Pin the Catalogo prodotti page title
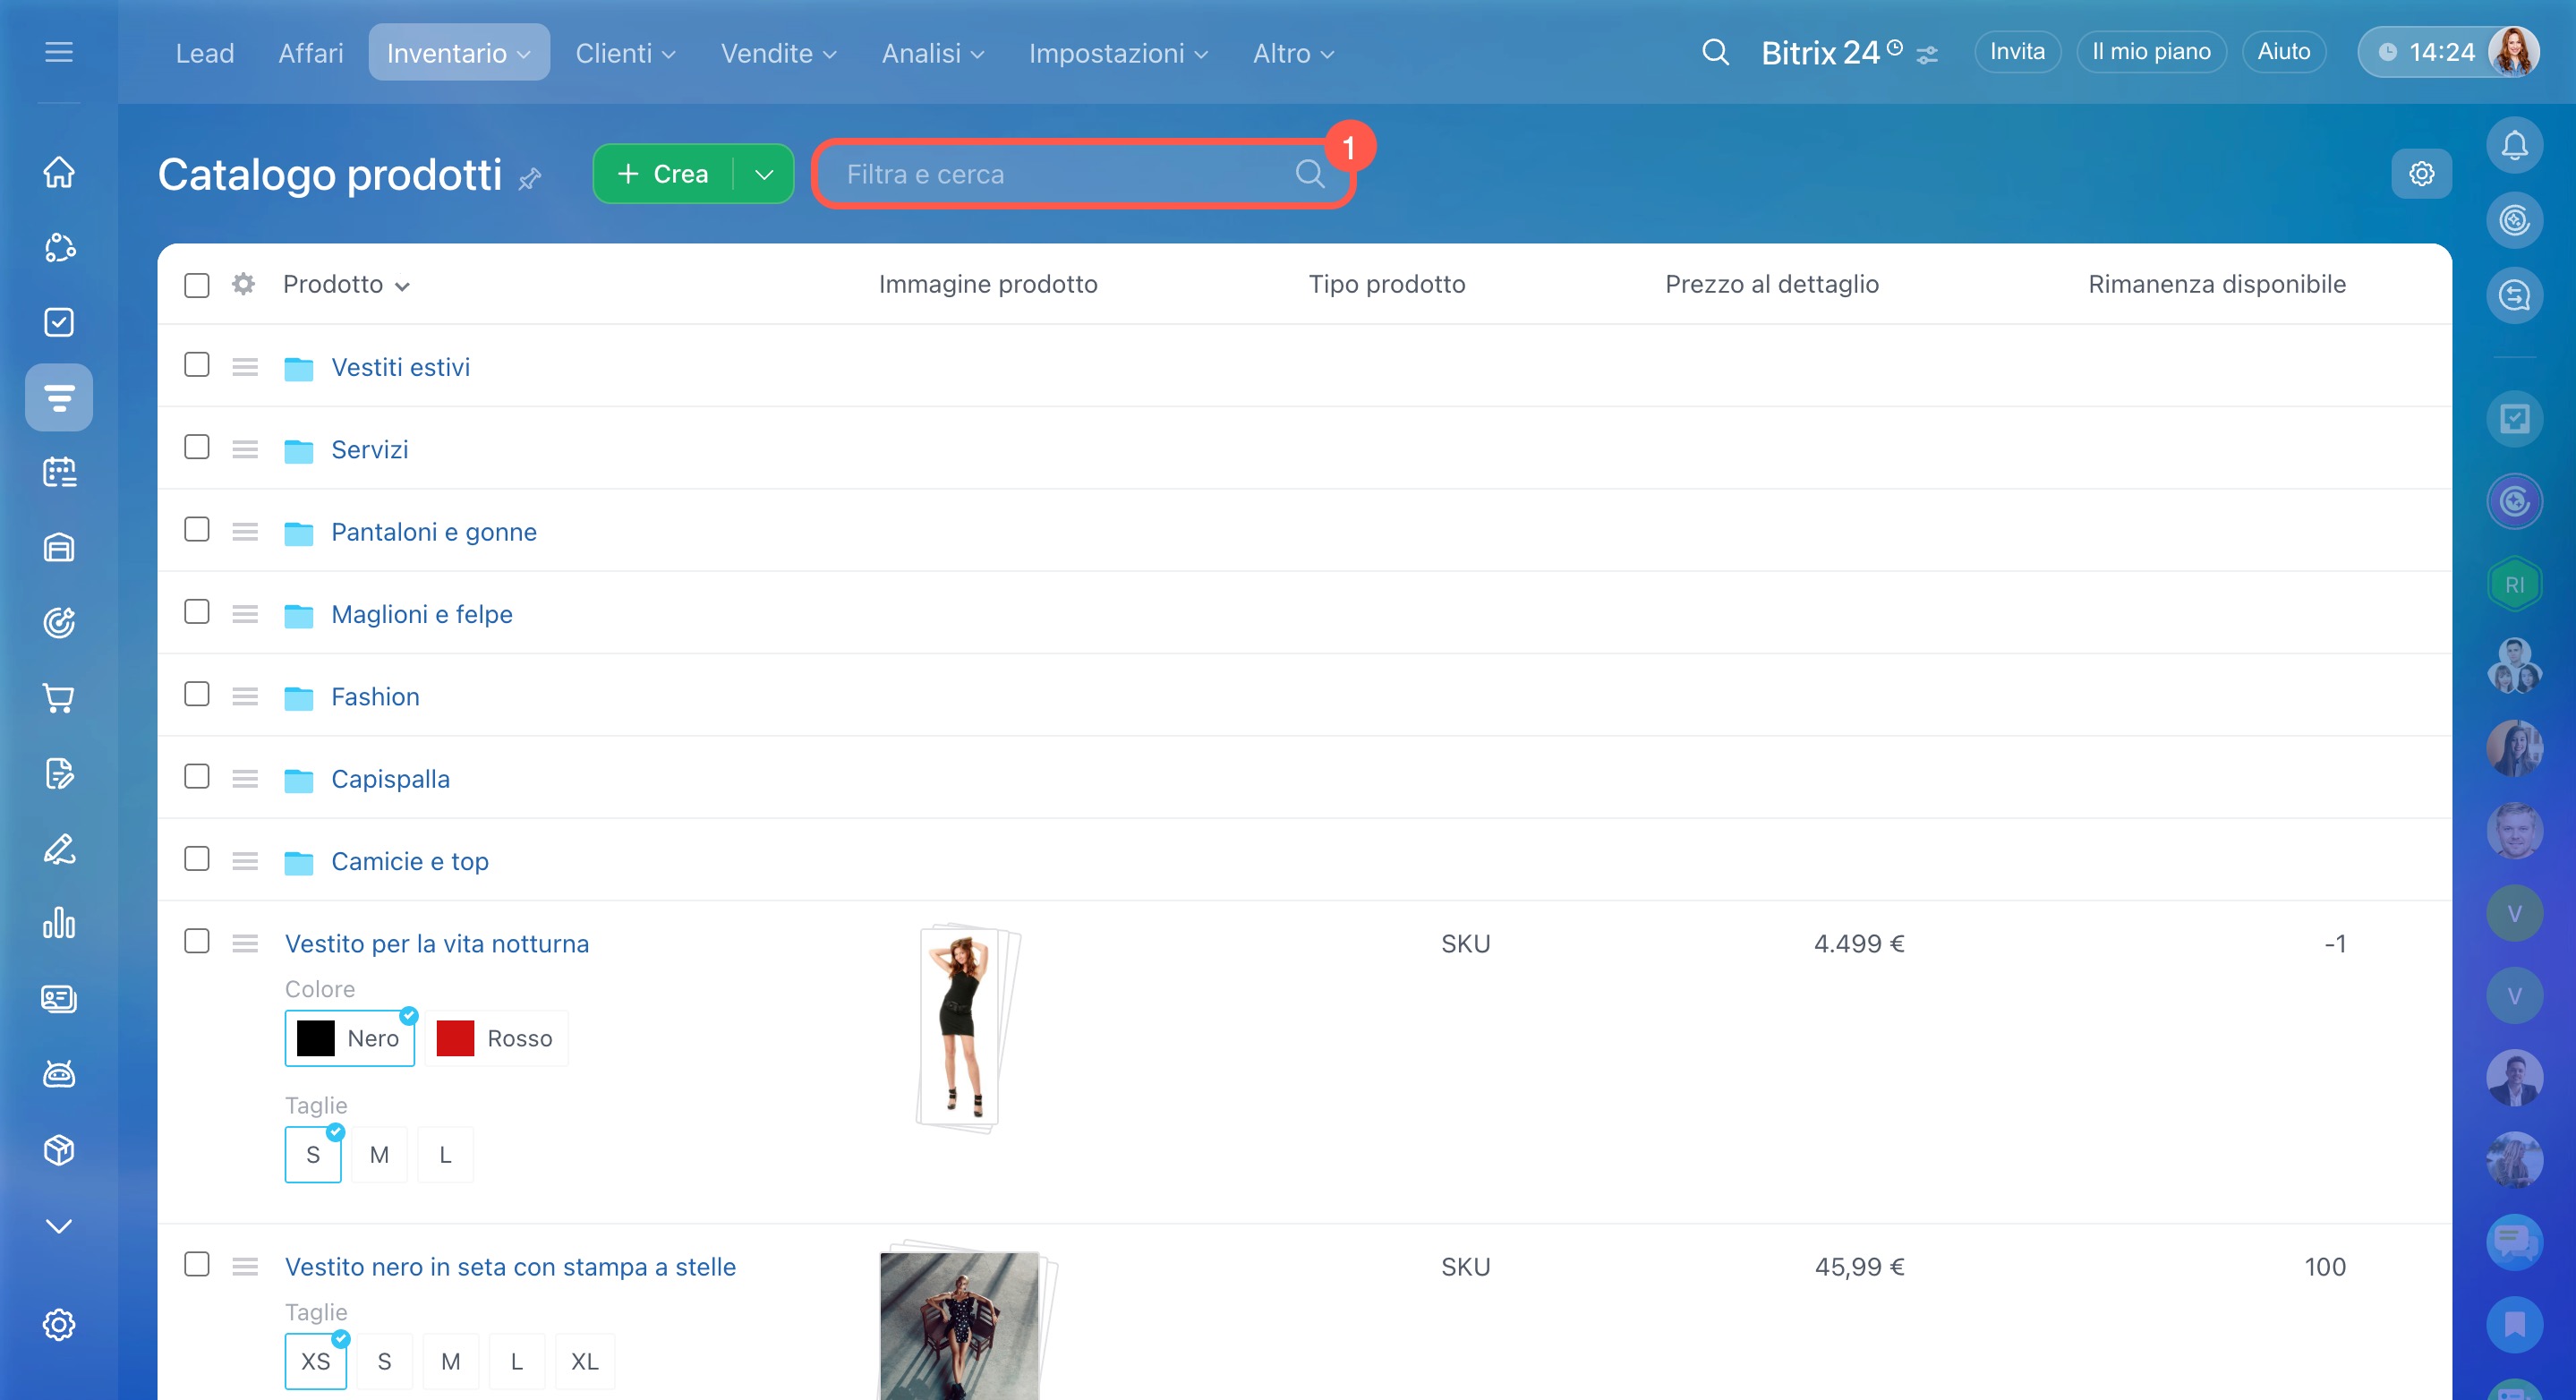 (x=530, y=179)
